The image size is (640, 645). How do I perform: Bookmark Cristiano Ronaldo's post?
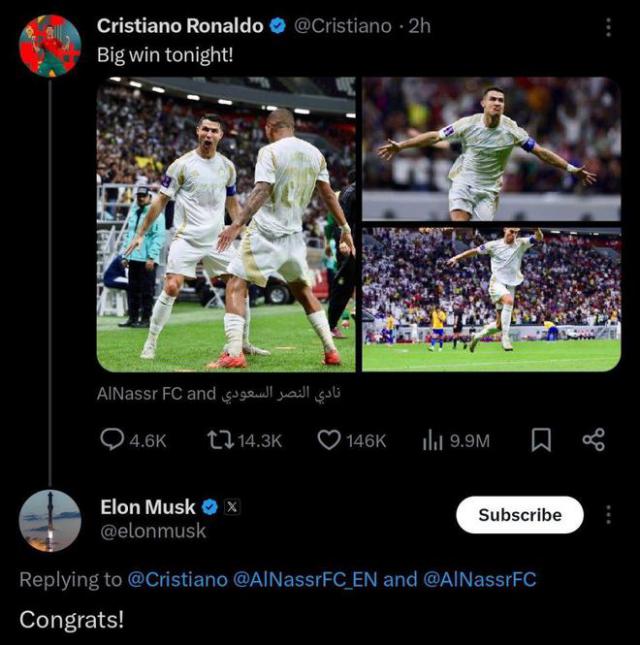tap(541, 439)
